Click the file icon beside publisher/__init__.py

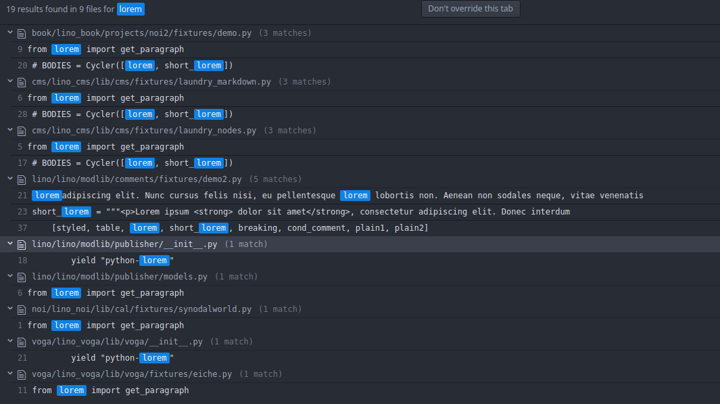pos(21,245)
